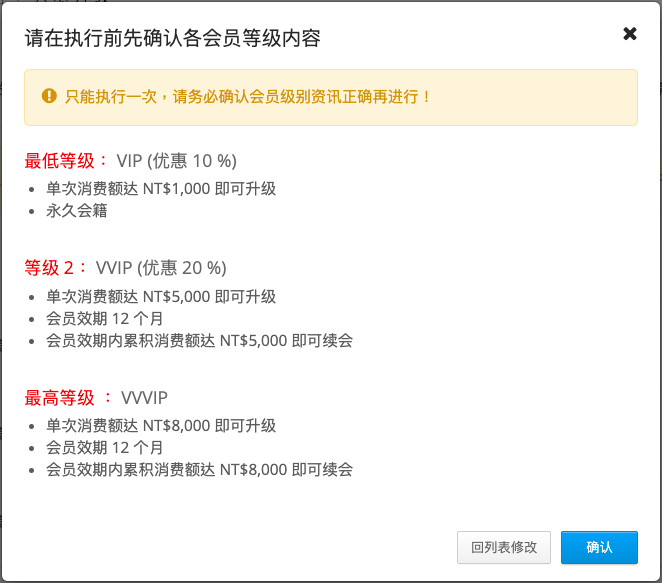
Task: Click the NT$8,000 即可续会 renewal line
Action: [x=199, y=469]
